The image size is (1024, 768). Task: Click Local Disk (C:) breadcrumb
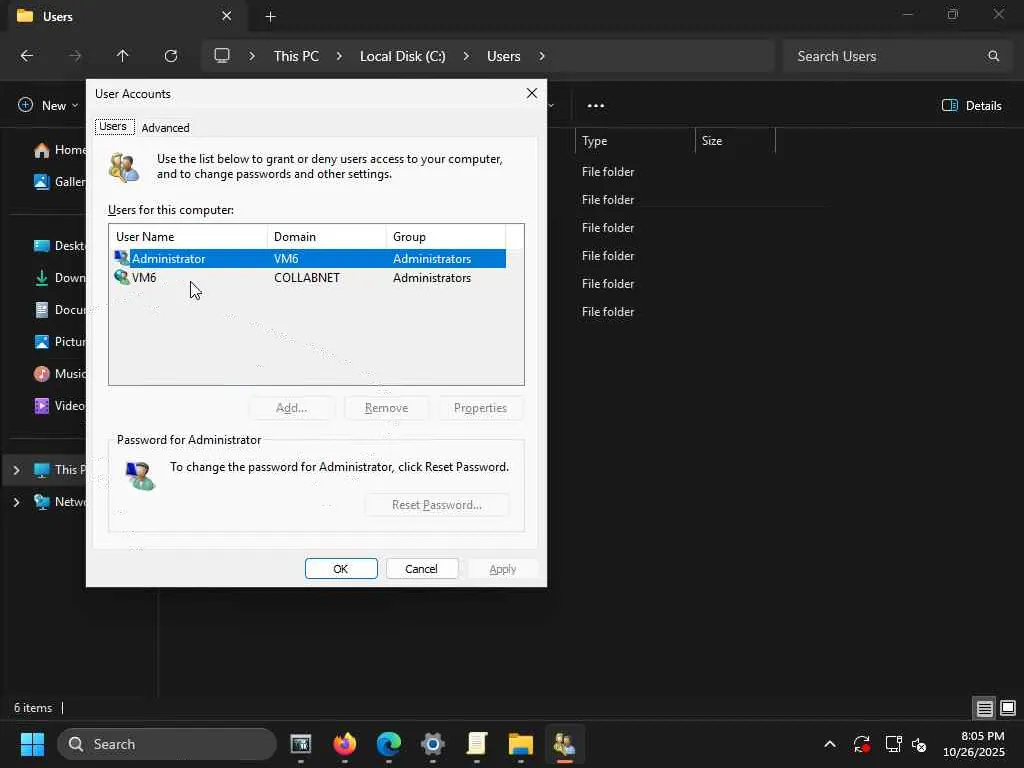(x=403, y=56)
